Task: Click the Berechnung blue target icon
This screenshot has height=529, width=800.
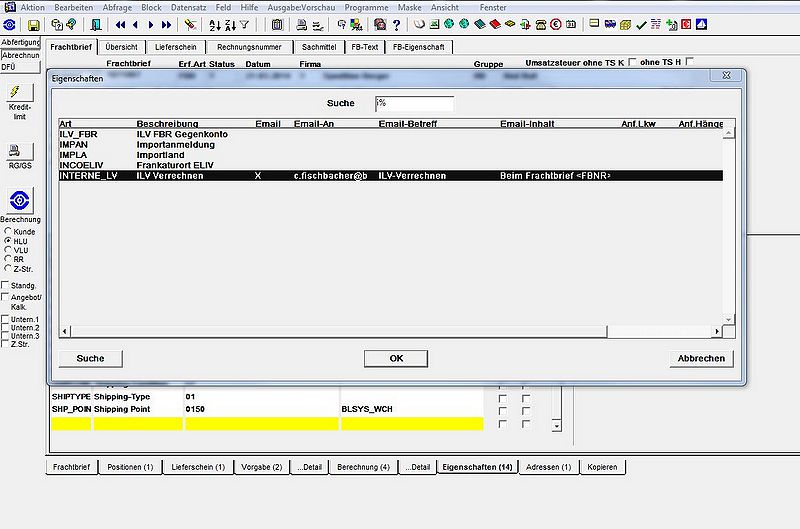Action: coord(19,200)
